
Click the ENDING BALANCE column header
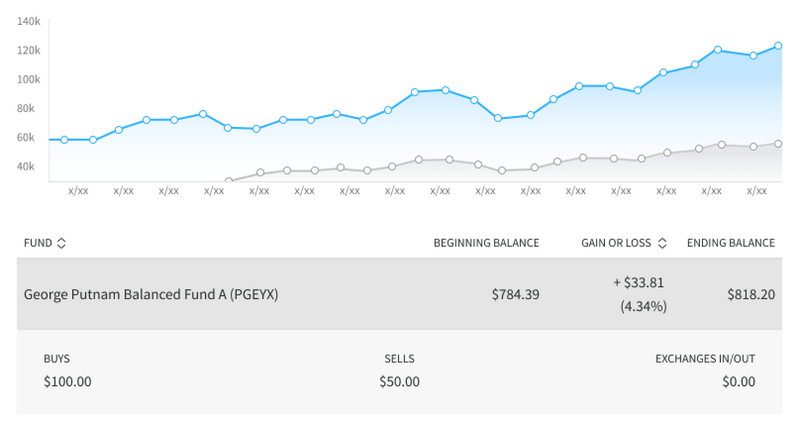point(730,243)
